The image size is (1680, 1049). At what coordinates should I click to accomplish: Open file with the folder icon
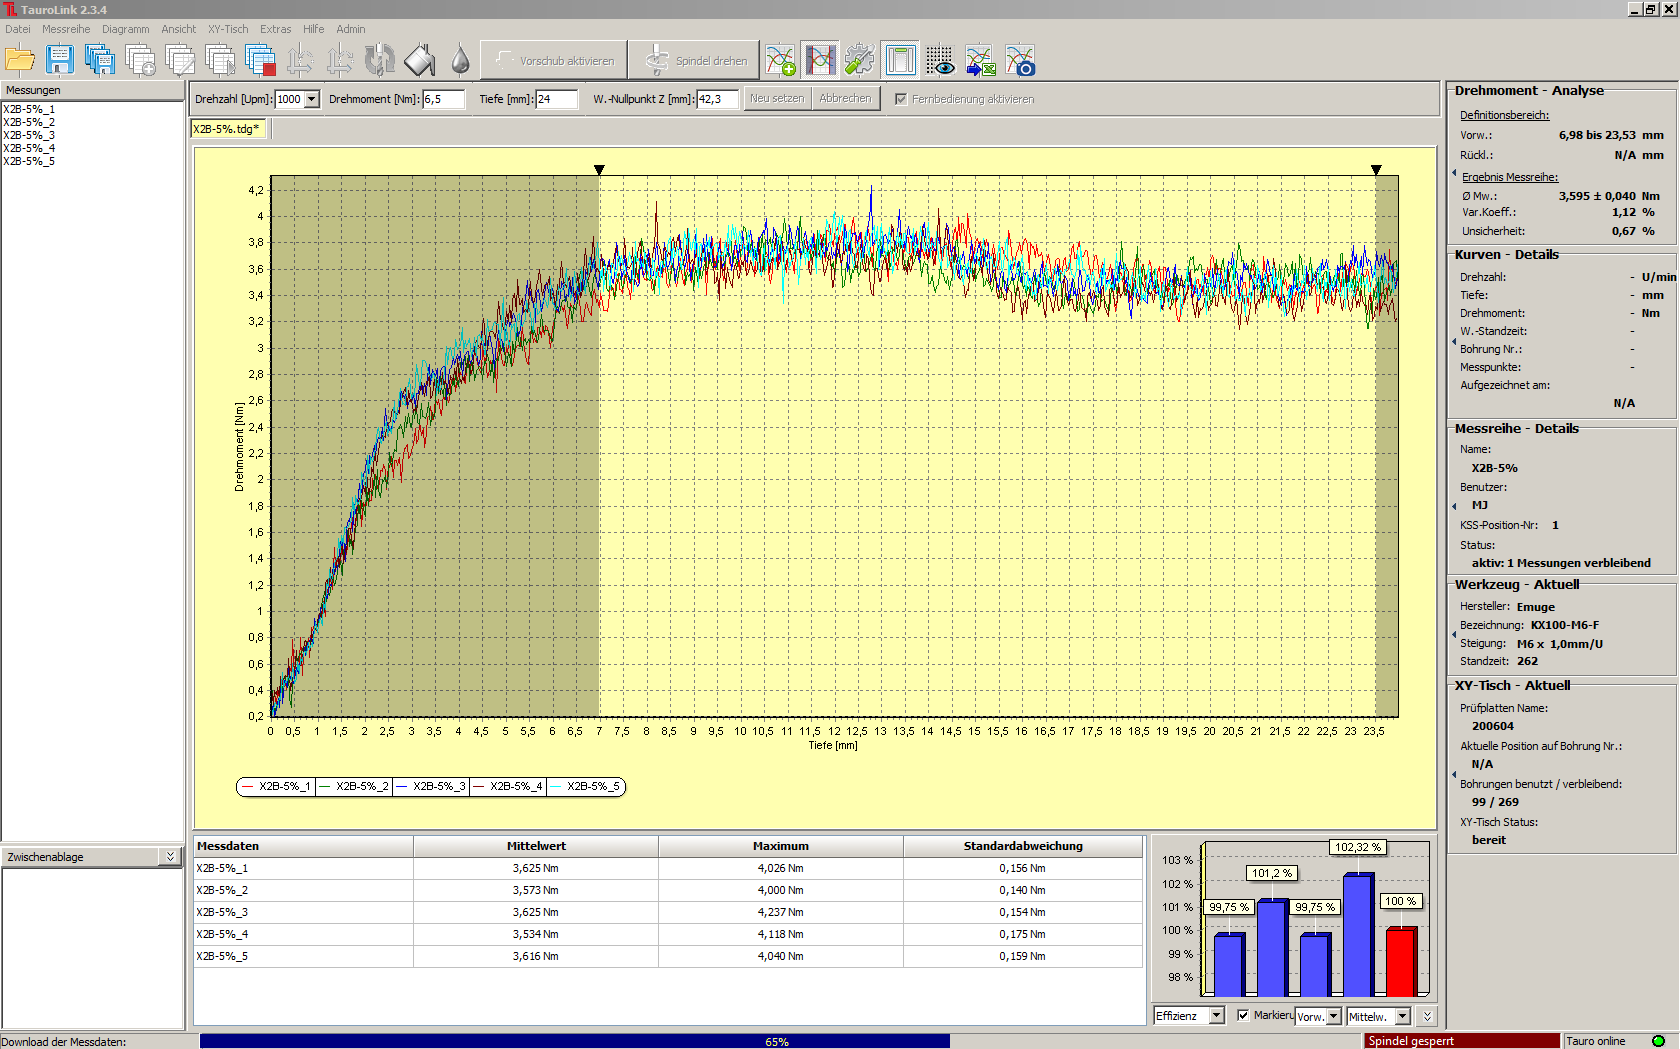tap(20, 60)
